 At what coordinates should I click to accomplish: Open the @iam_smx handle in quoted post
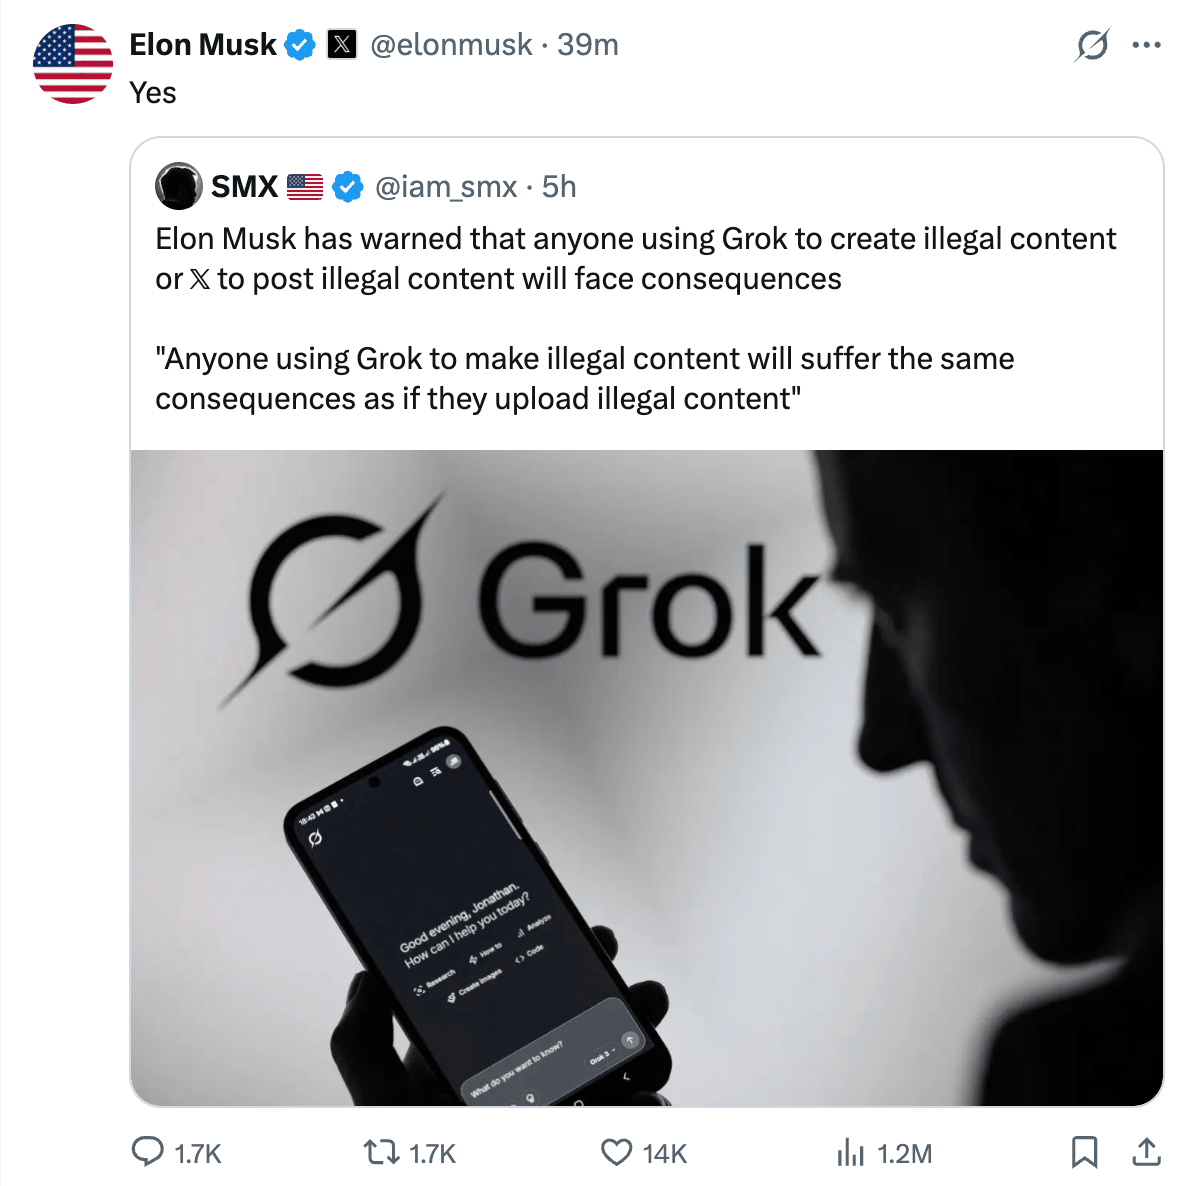(446, 187)
